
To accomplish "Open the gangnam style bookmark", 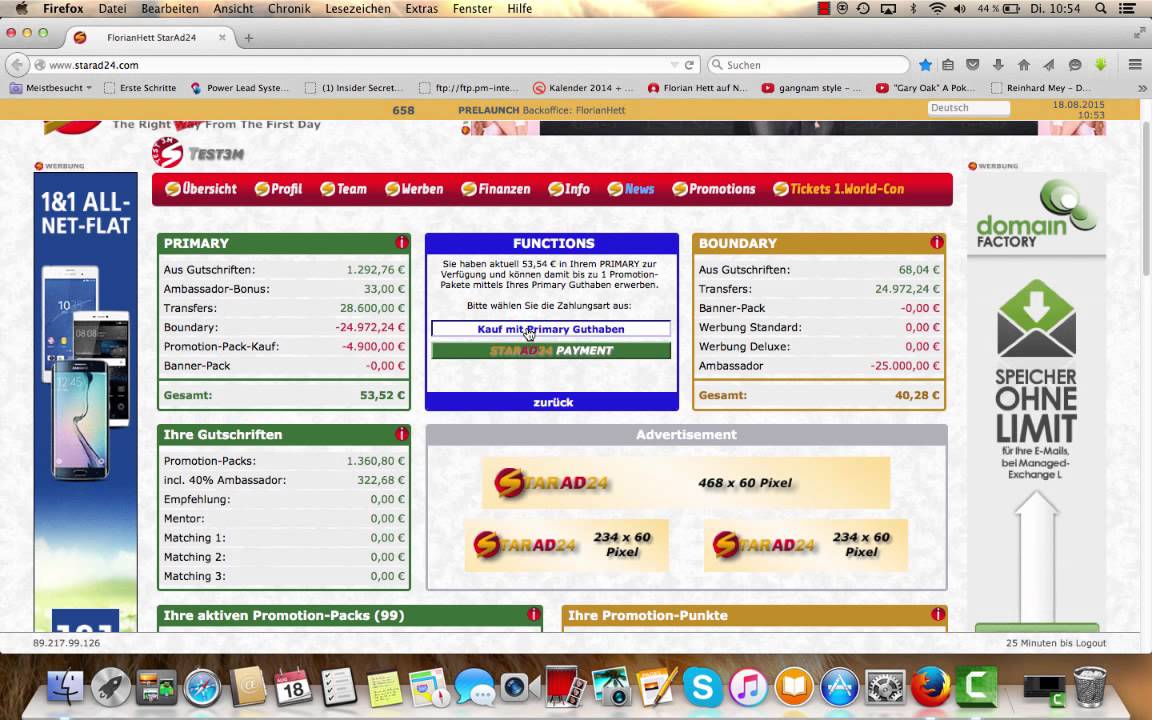I will [x=812, y=87].
